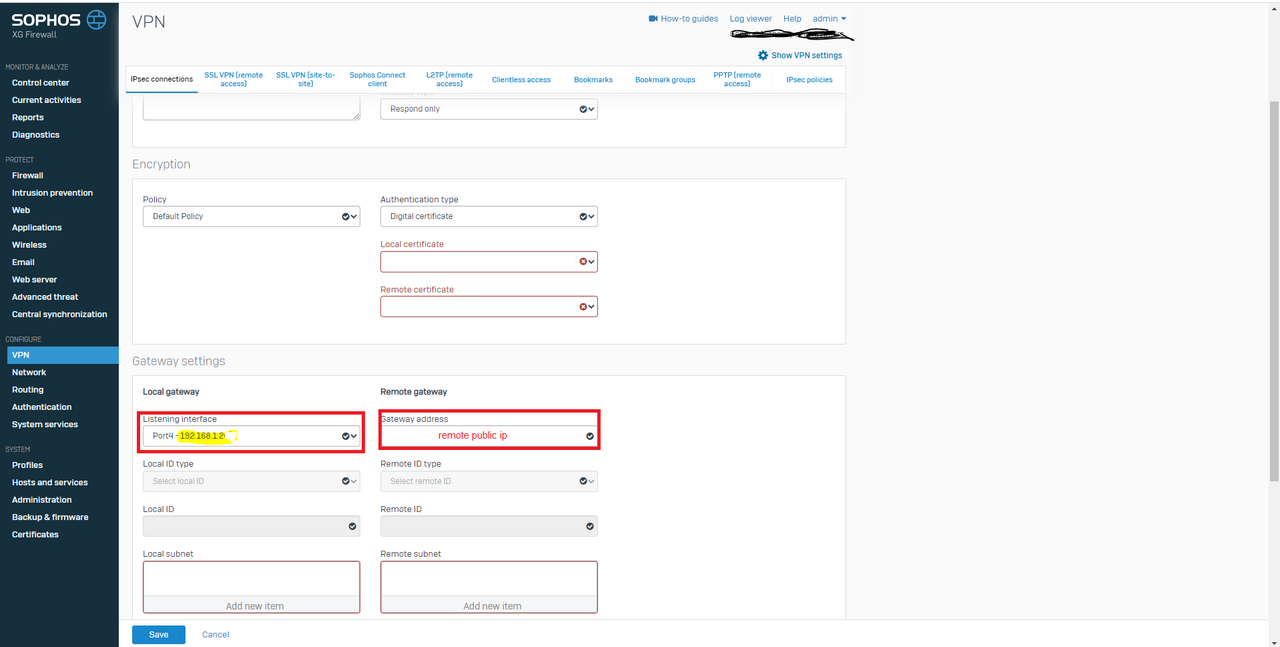Click the Cancel link
Screen dimensions: 1280x647
coord(216,634)
